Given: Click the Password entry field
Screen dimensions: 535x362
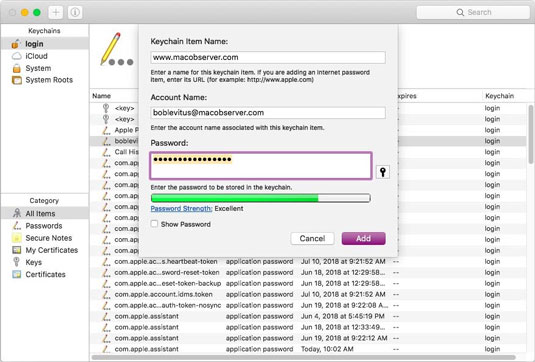Looking at the screenshot, I should coord(261,166).
